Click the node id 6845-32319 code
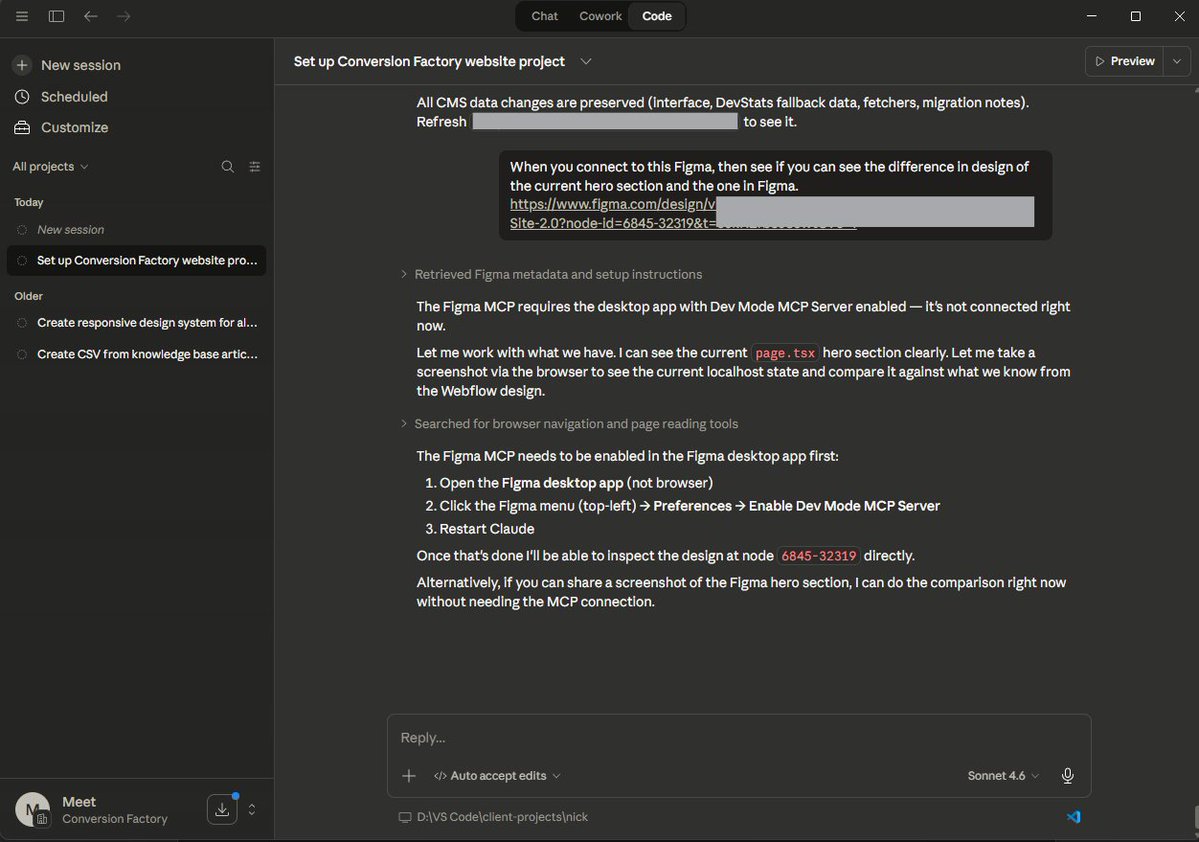The width and height of the screenshot is (1199, 842). (x=818, y=556)
